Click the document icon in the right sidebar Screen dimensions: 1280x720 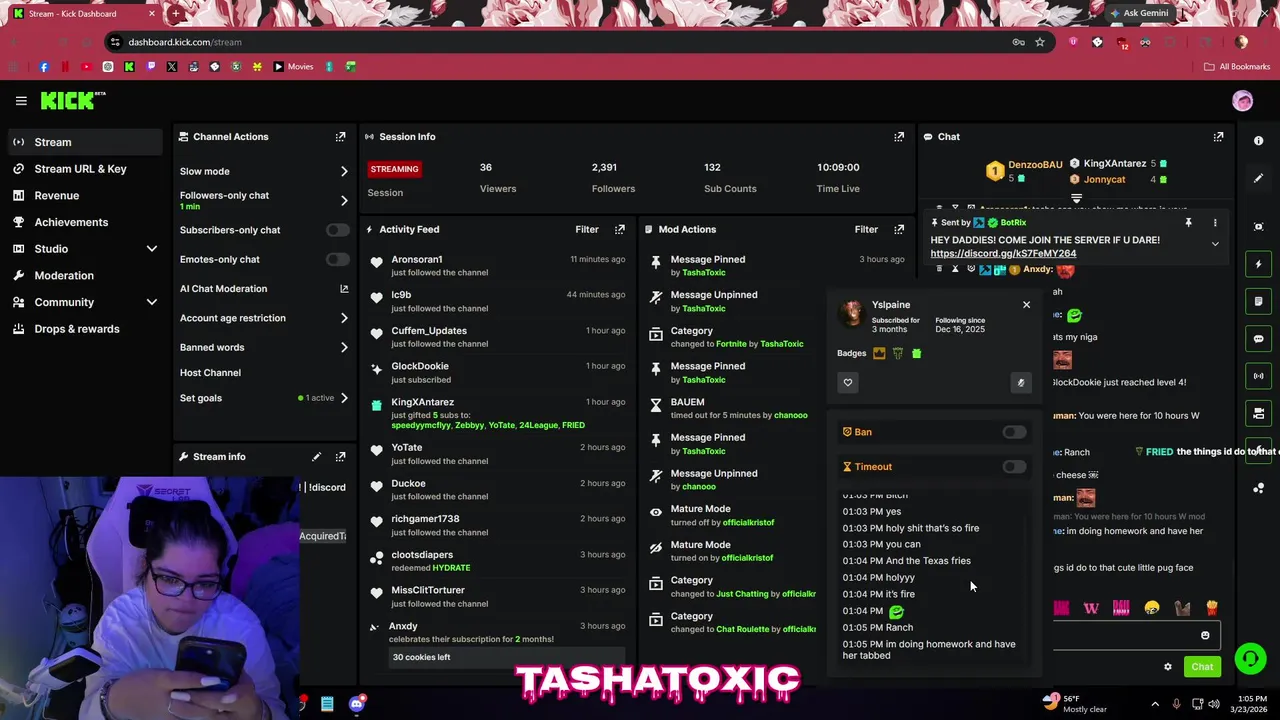tap(1258, 301)
